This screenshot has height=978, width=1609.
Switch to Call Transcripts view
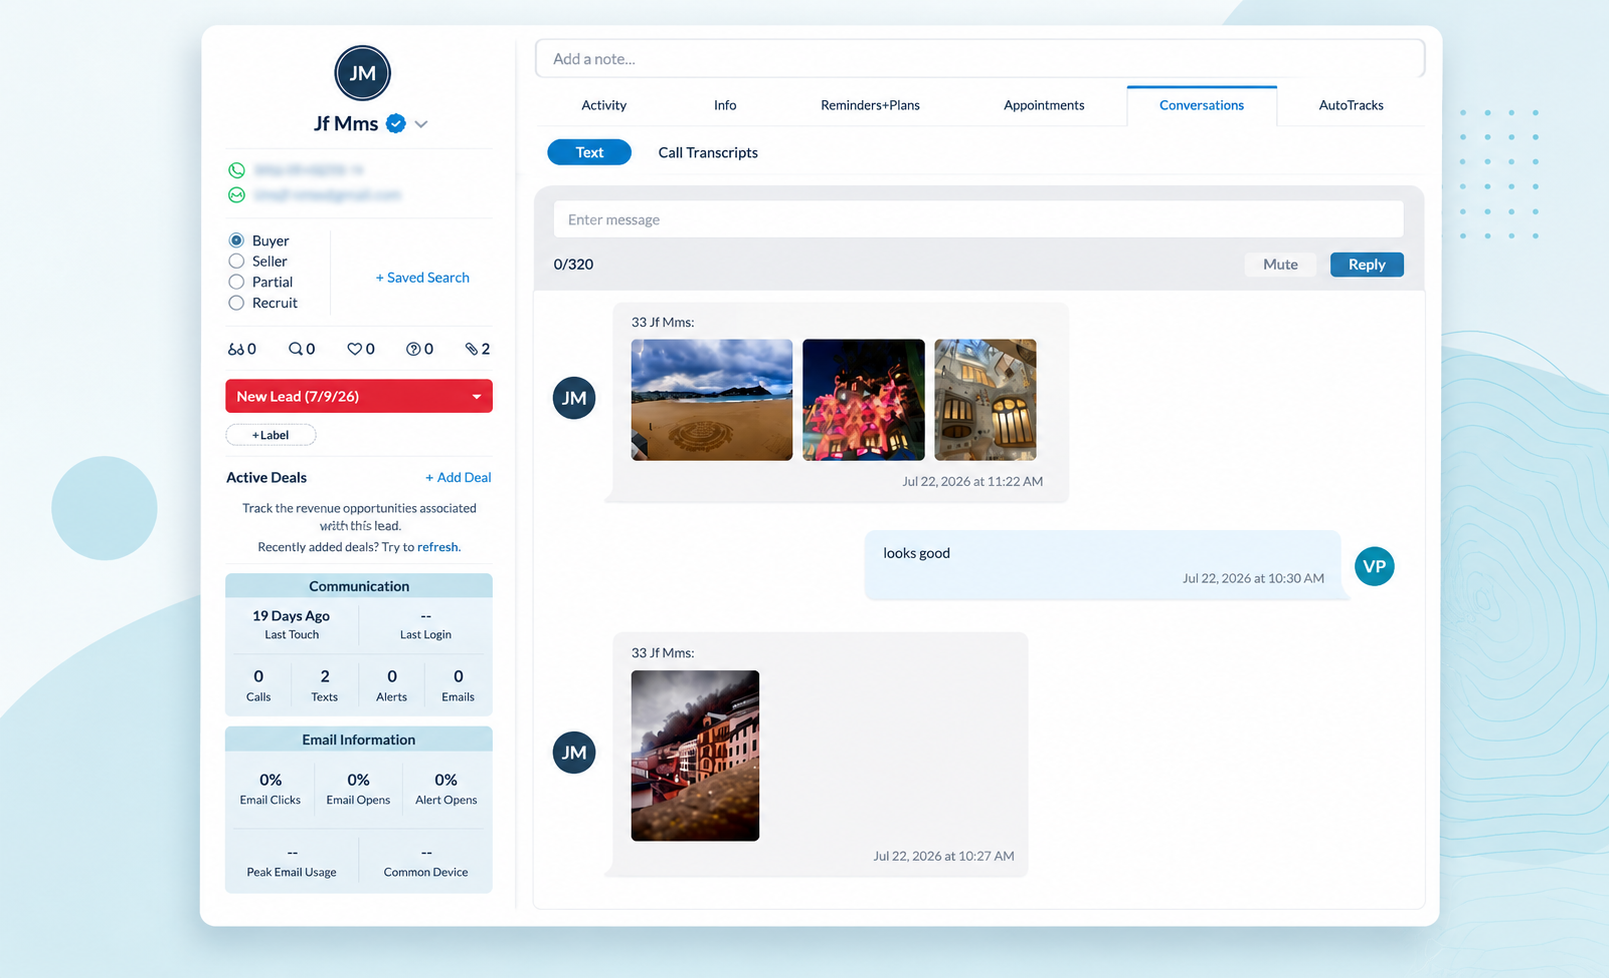coord(708,153)
